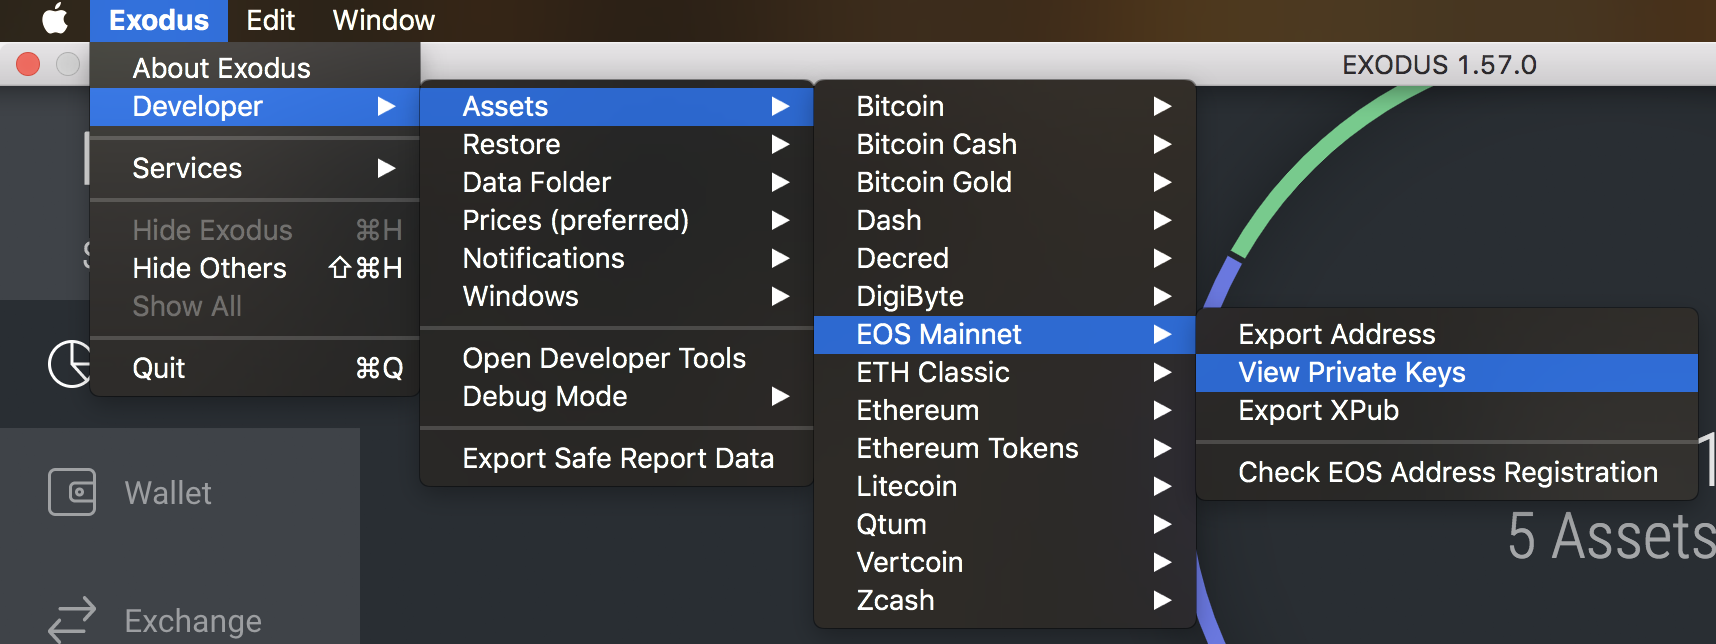The width and height of the screenshot is (1716, 644).
Task: Choose Export Address for EOS Mainnet
Action: tap(1336, 334)
